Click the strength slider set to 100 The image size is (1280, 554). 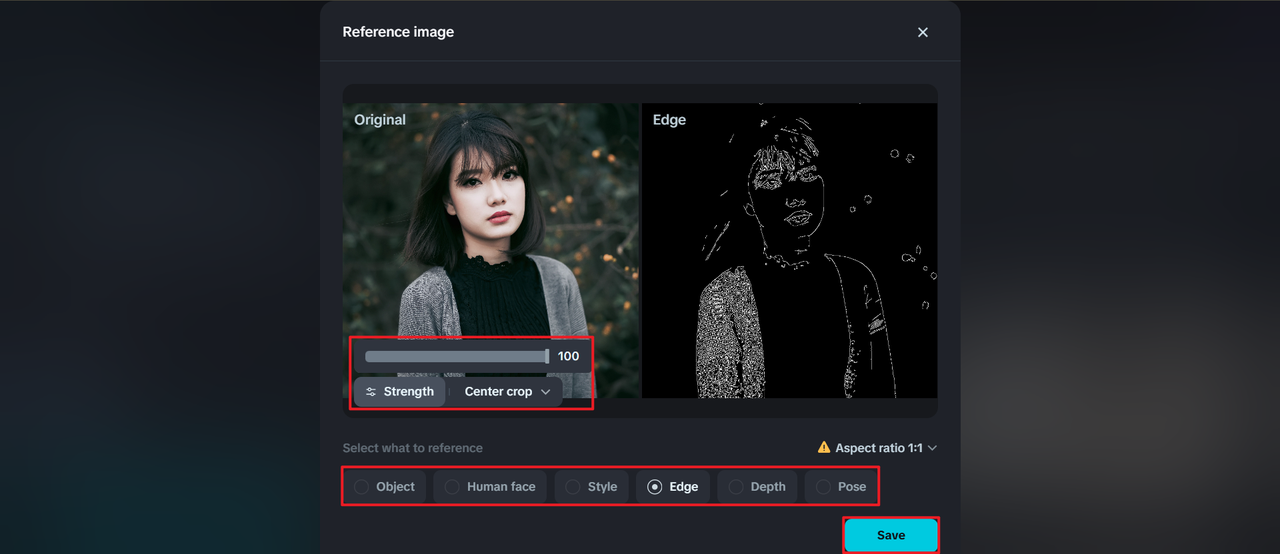(457, 356)
